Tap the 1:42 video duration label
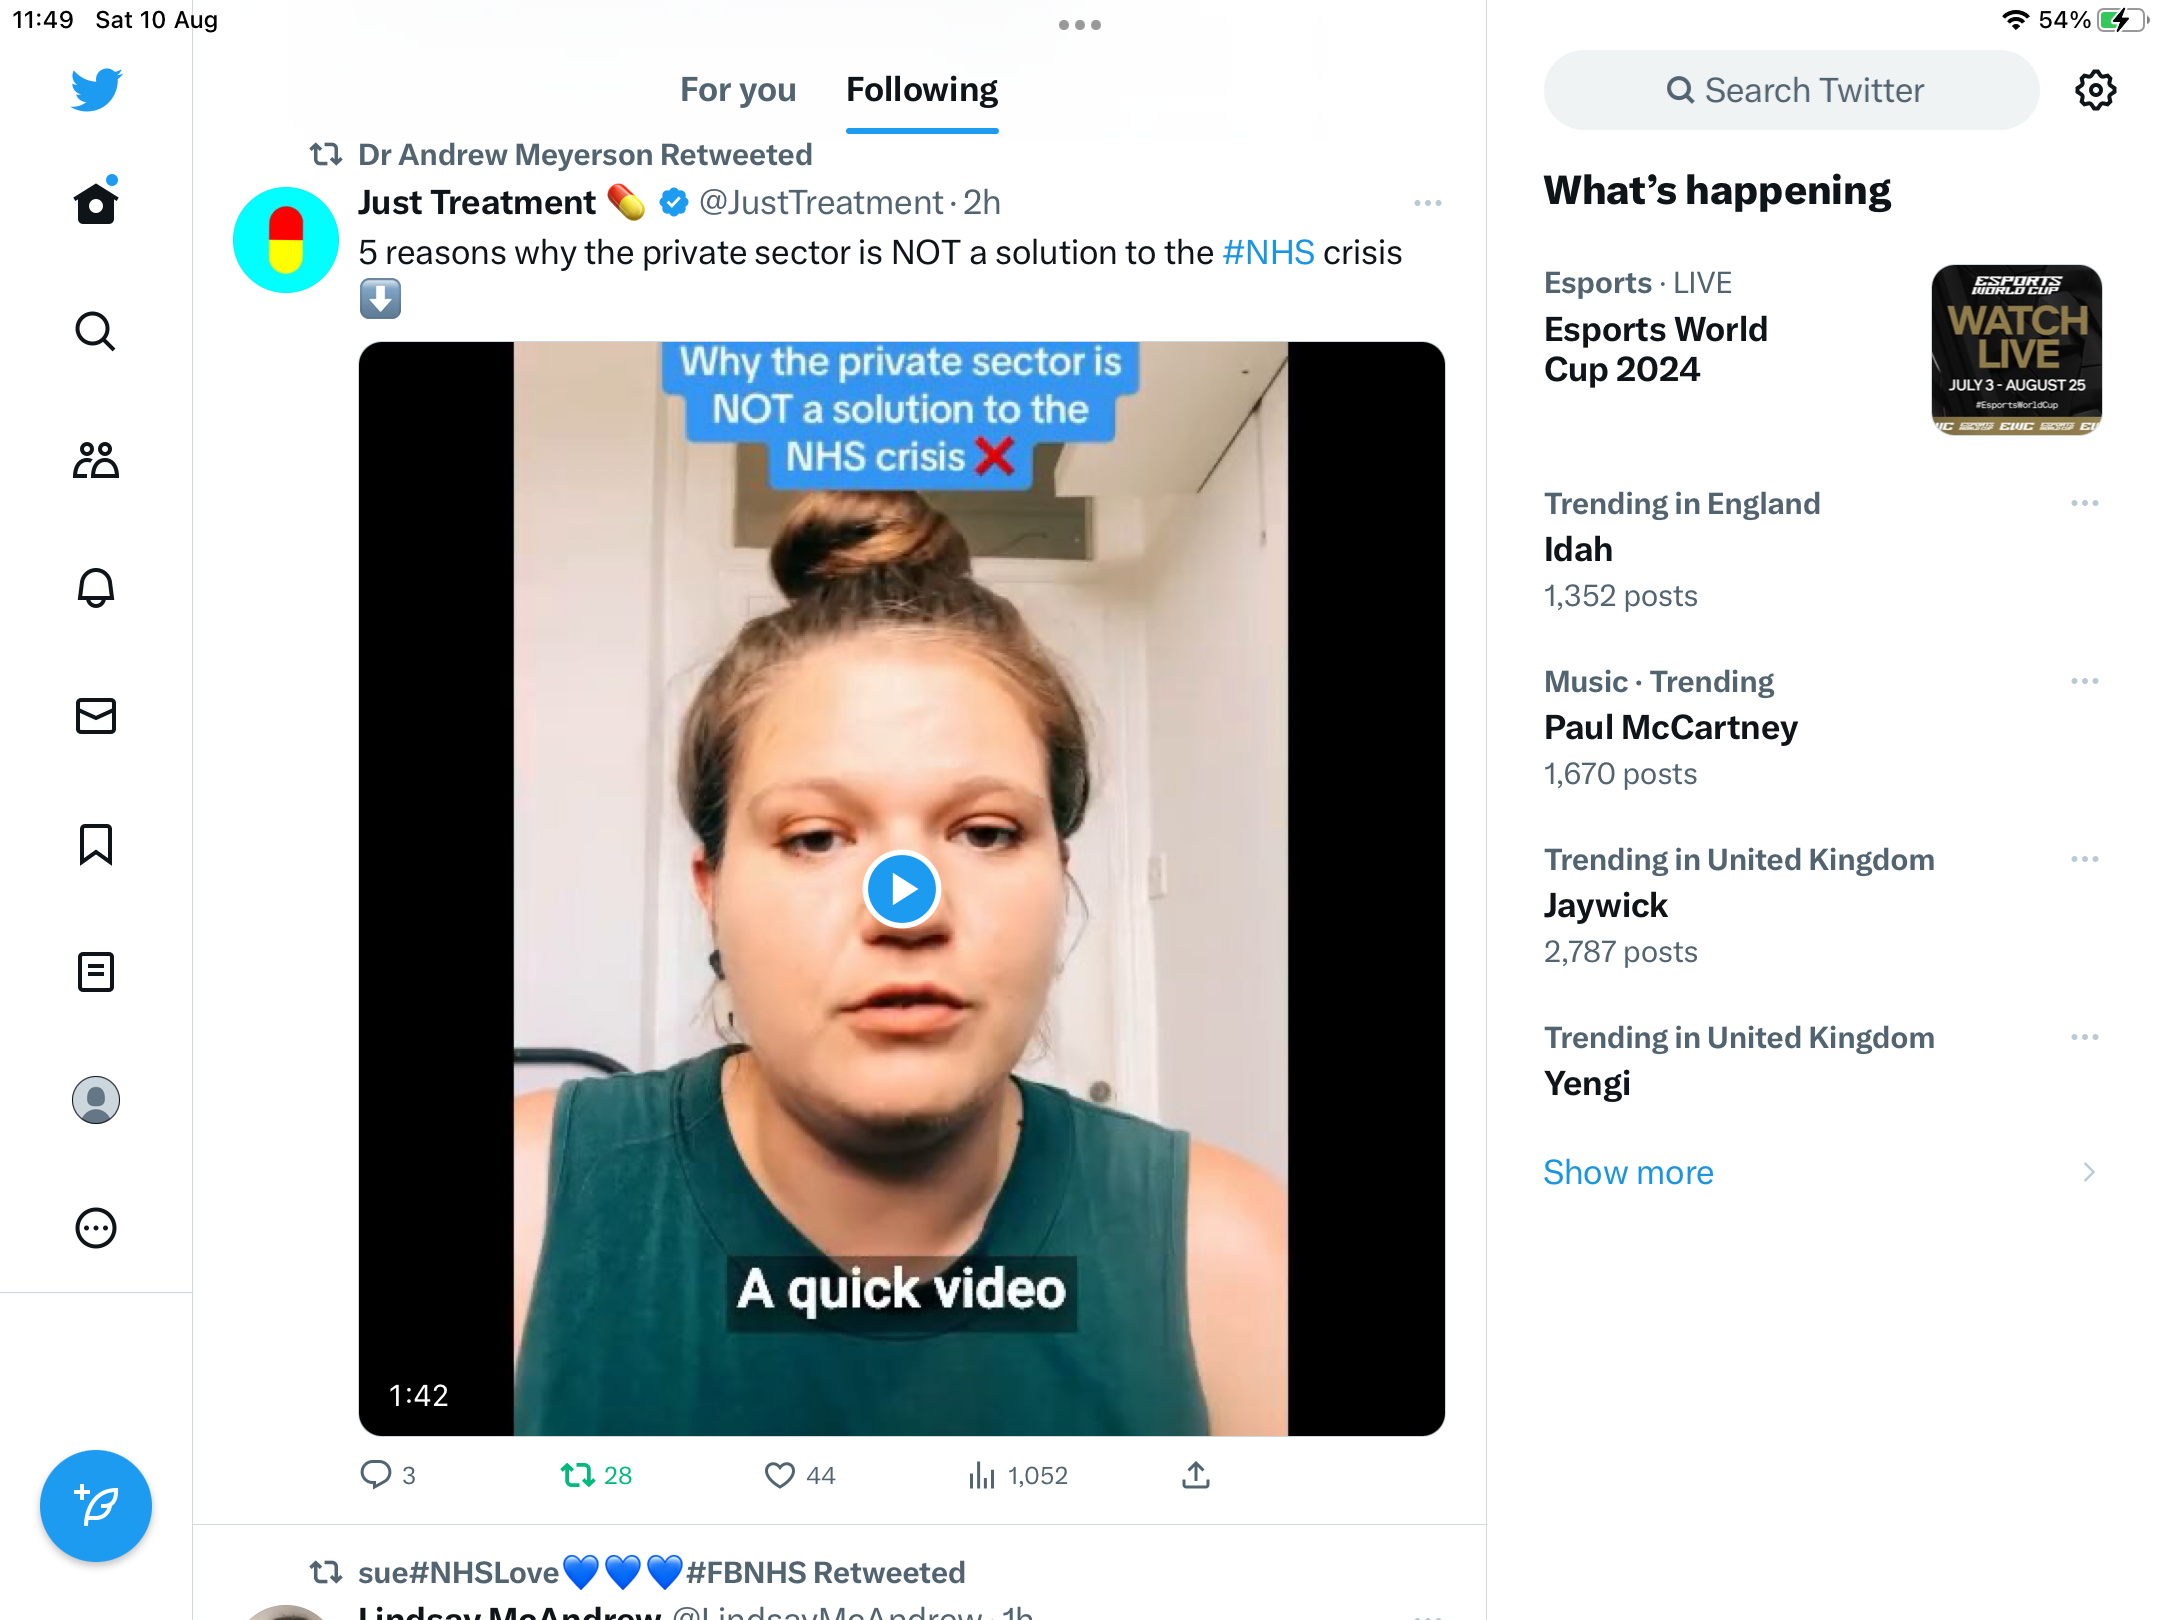The width and height of the screenshot is (2160, 1620). 418,1395
